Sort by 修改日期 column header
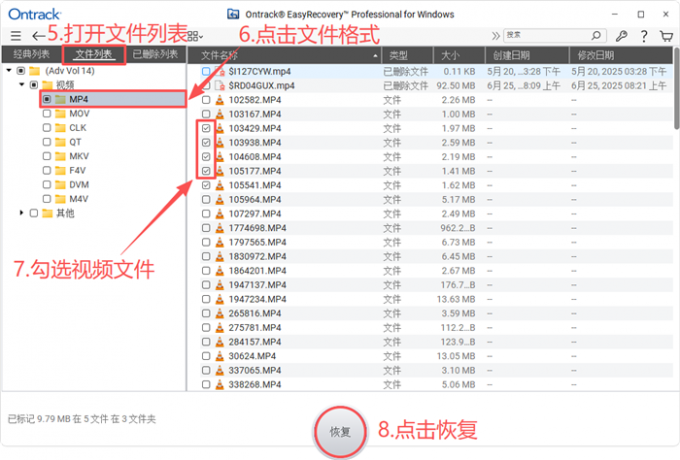 point(621,55)
